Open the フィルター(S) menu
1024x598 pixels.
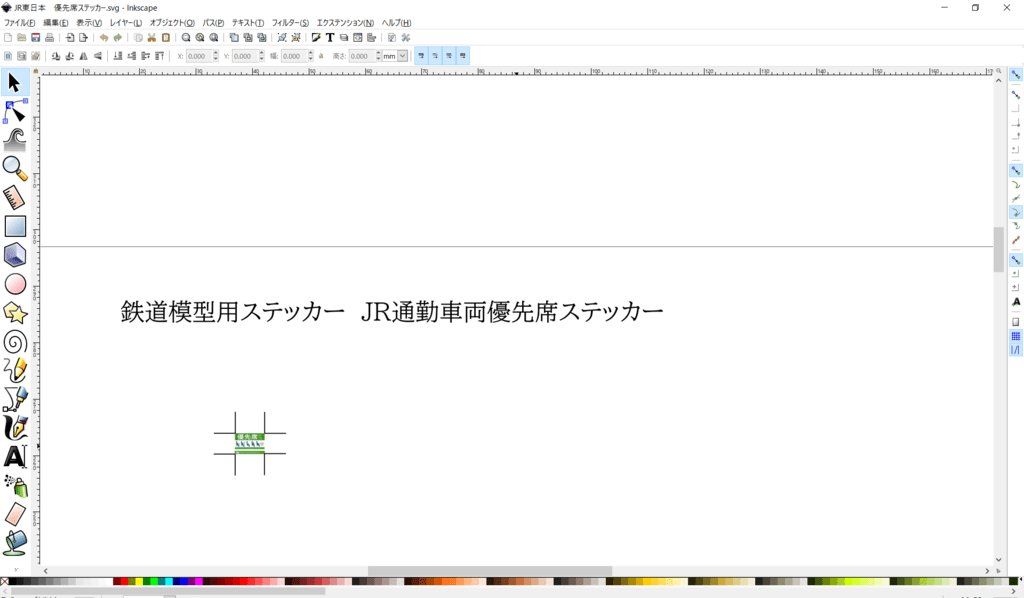(290, 23)
